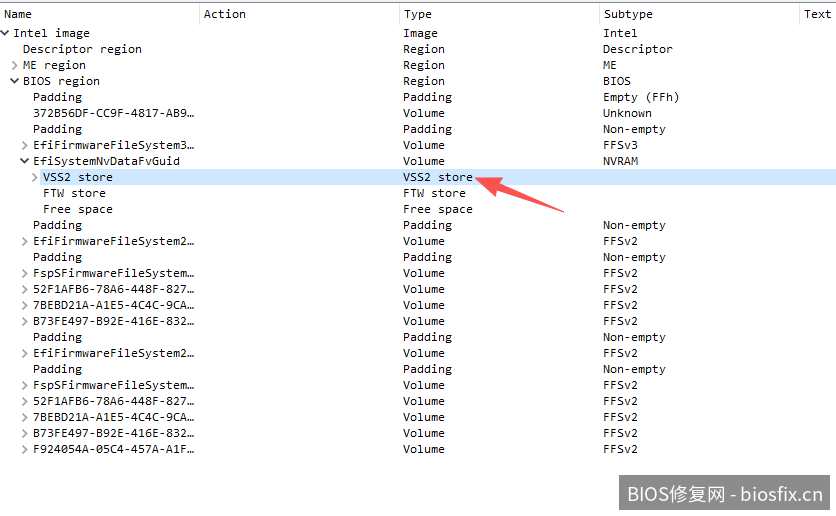Select the Descriptor region row
This screenshot has height=516, width=836.
(82, 49)
